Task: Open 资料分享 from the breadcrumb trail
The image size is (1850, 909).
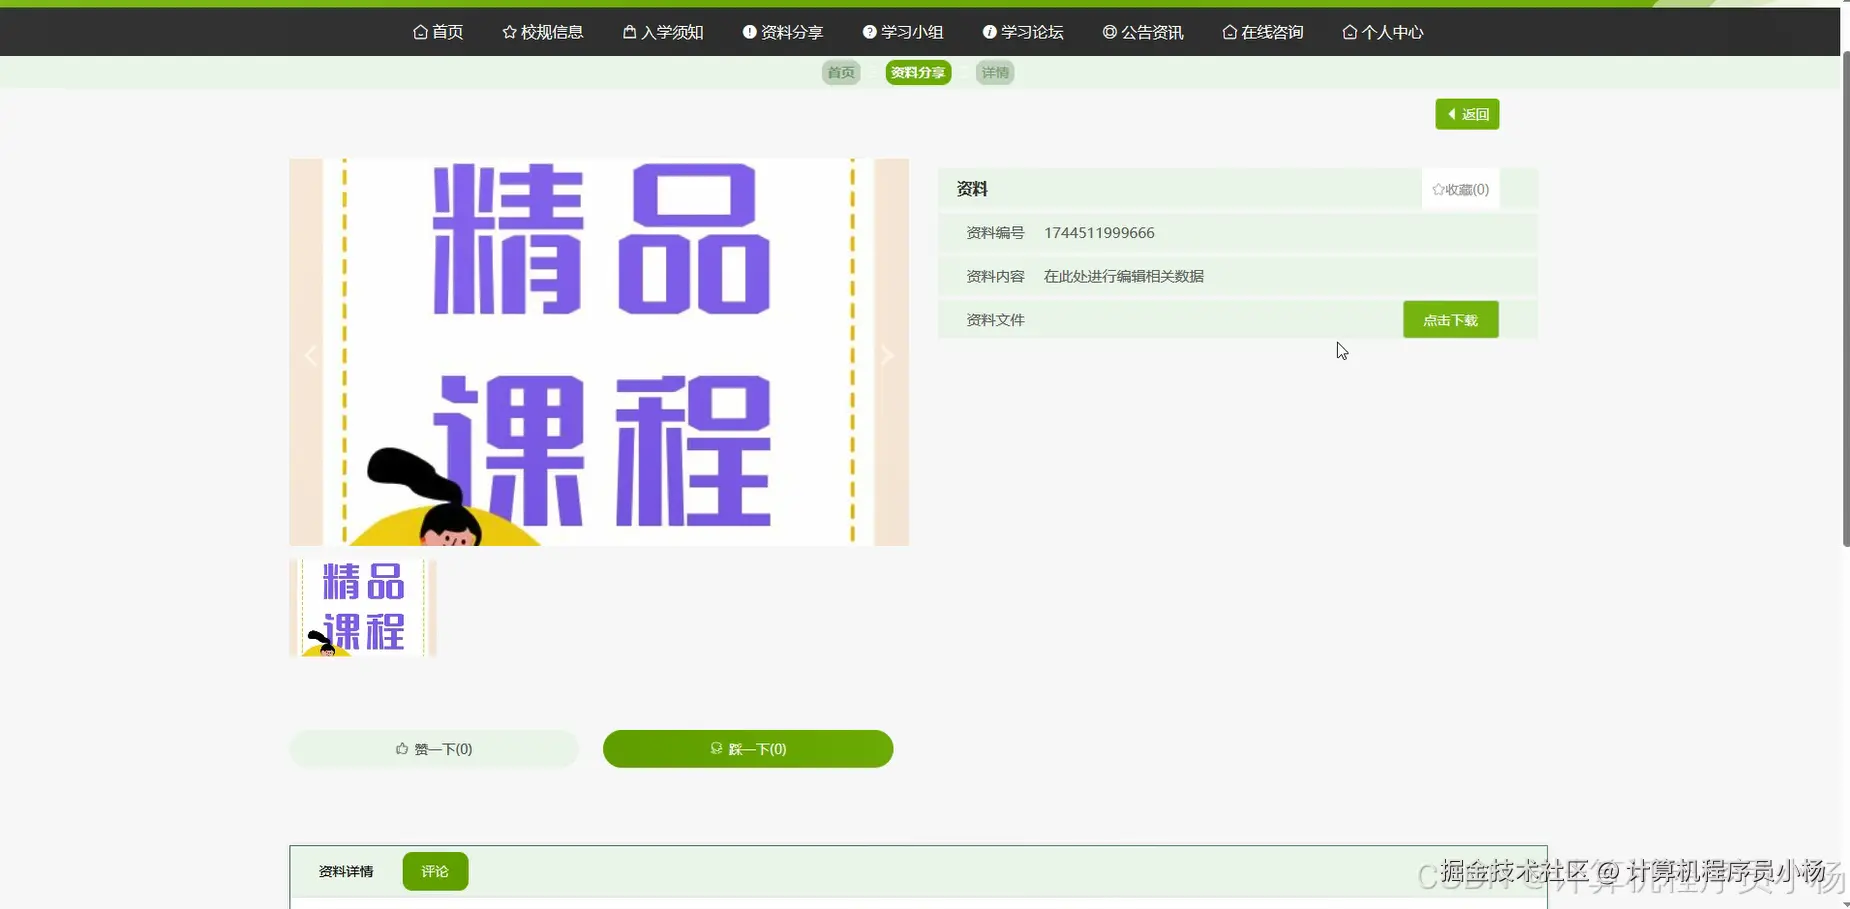Action: click(x=917, y=72)
